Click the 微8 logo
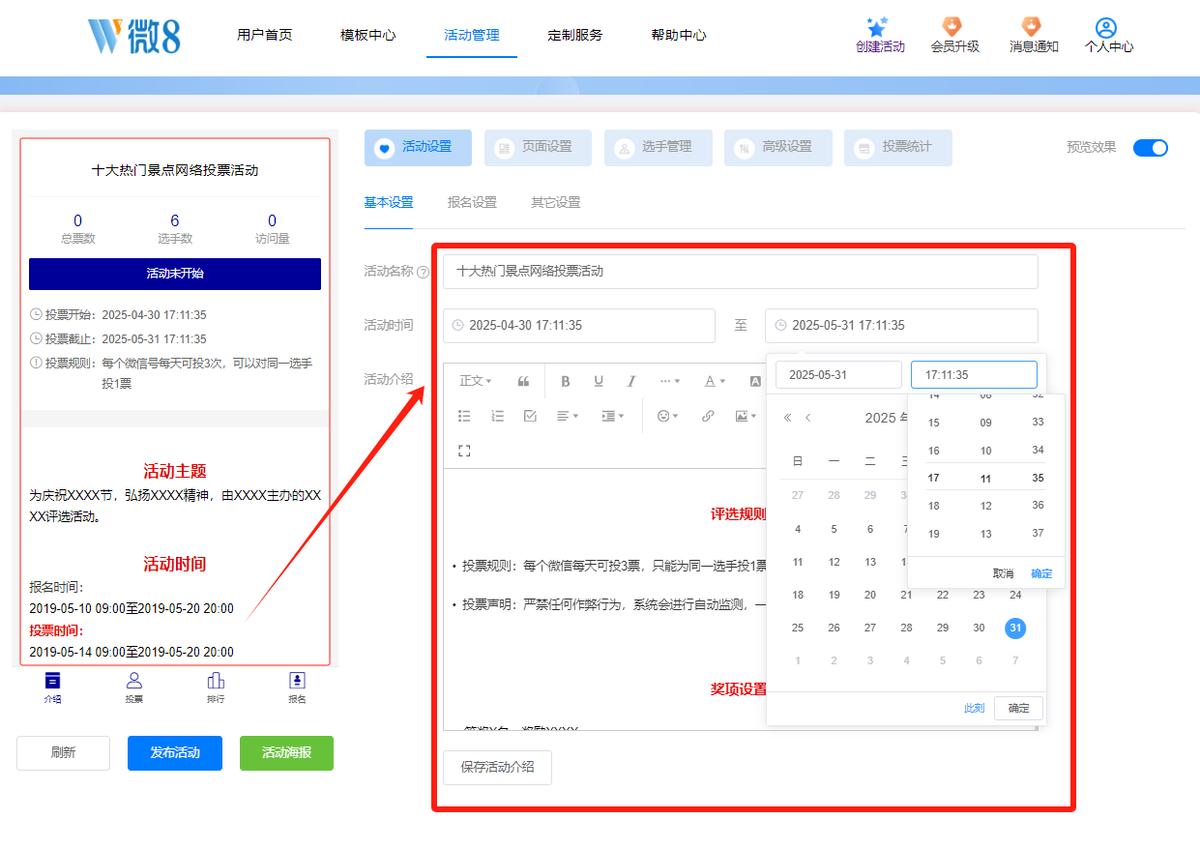The width and height of the screenshot is (1200, 847). tap(134, 36)
